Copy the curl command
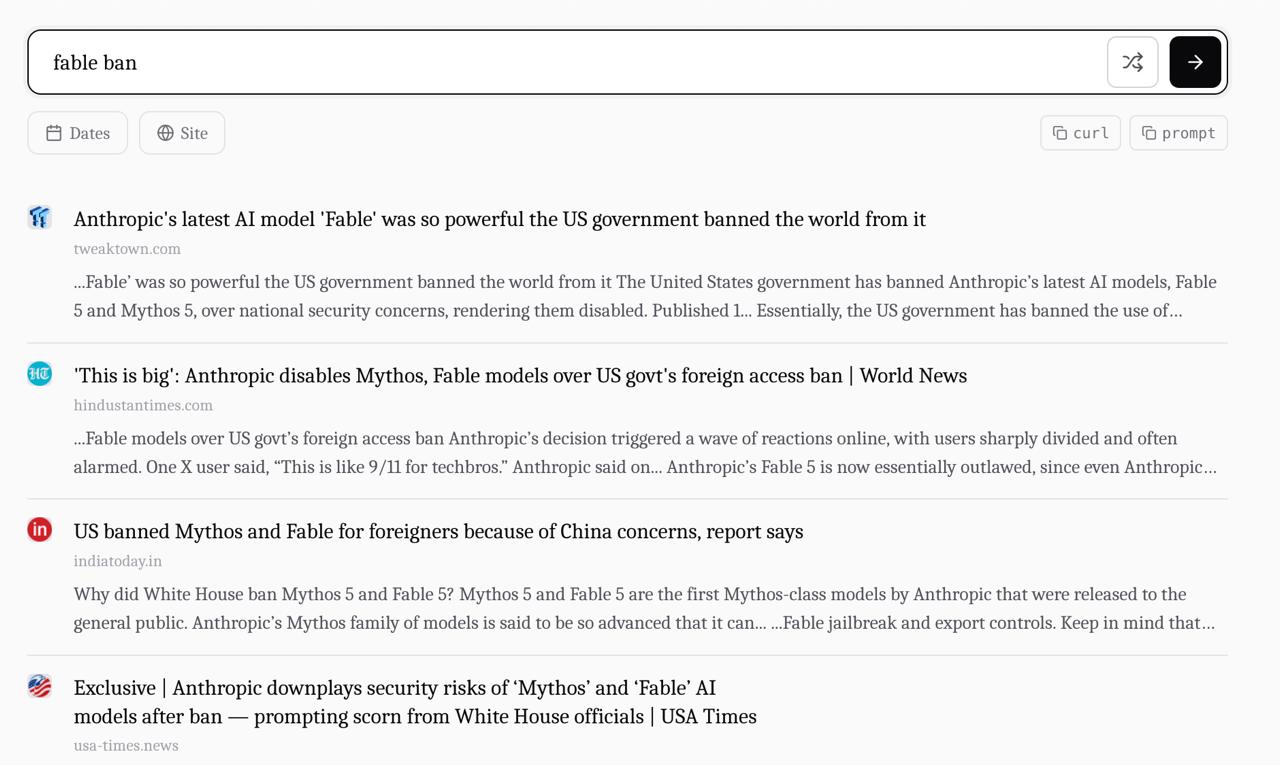1280x765 pixels. tap(1080, 133)
